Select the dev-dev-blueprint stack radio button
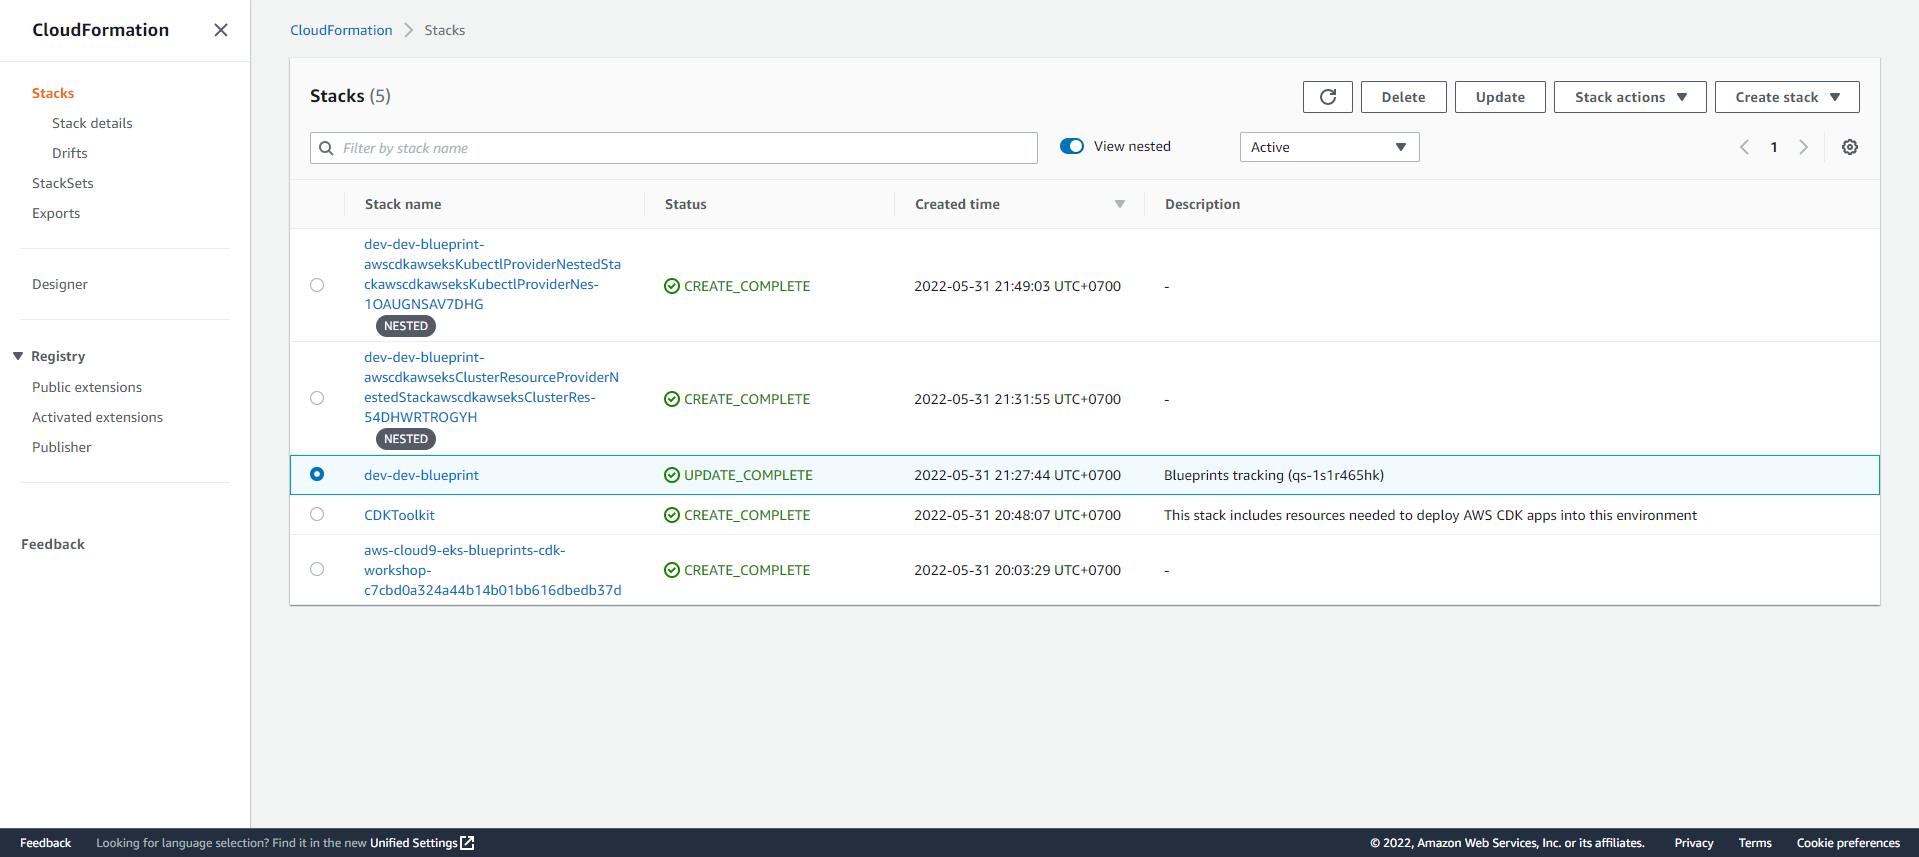This screenshot has height=857, width=1919. coord(317,474)
